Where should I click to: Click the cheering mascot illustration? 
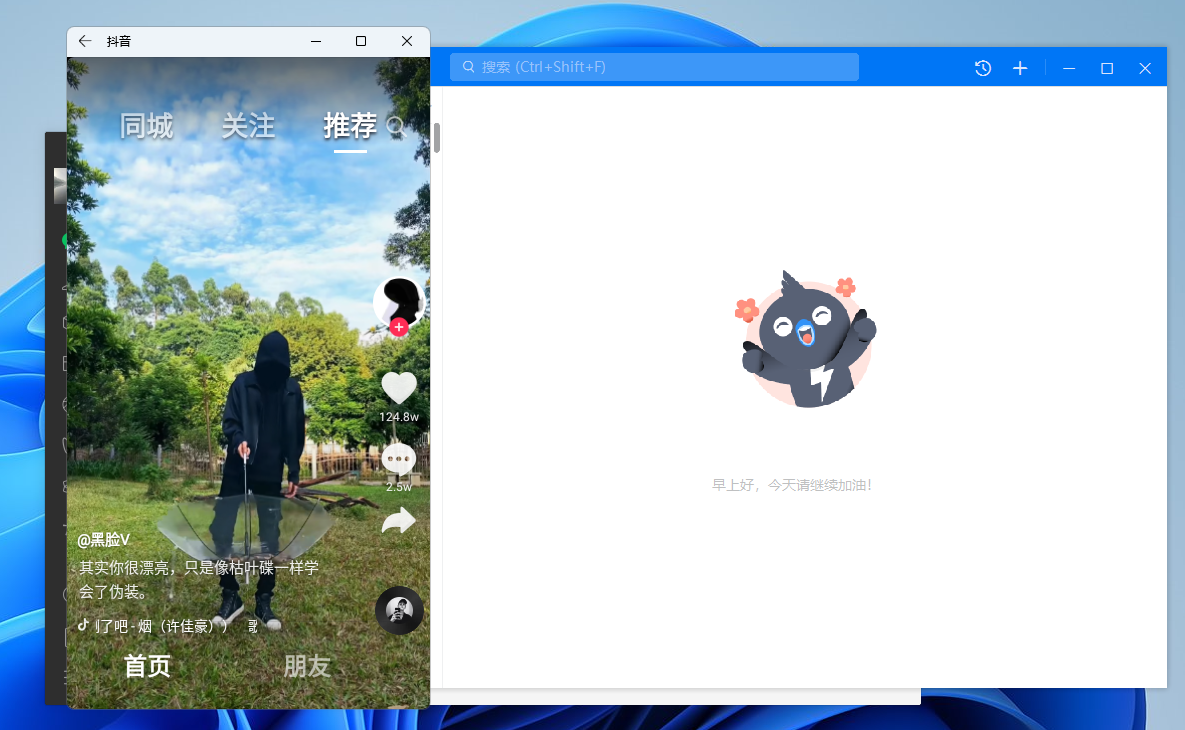point(806,339)
